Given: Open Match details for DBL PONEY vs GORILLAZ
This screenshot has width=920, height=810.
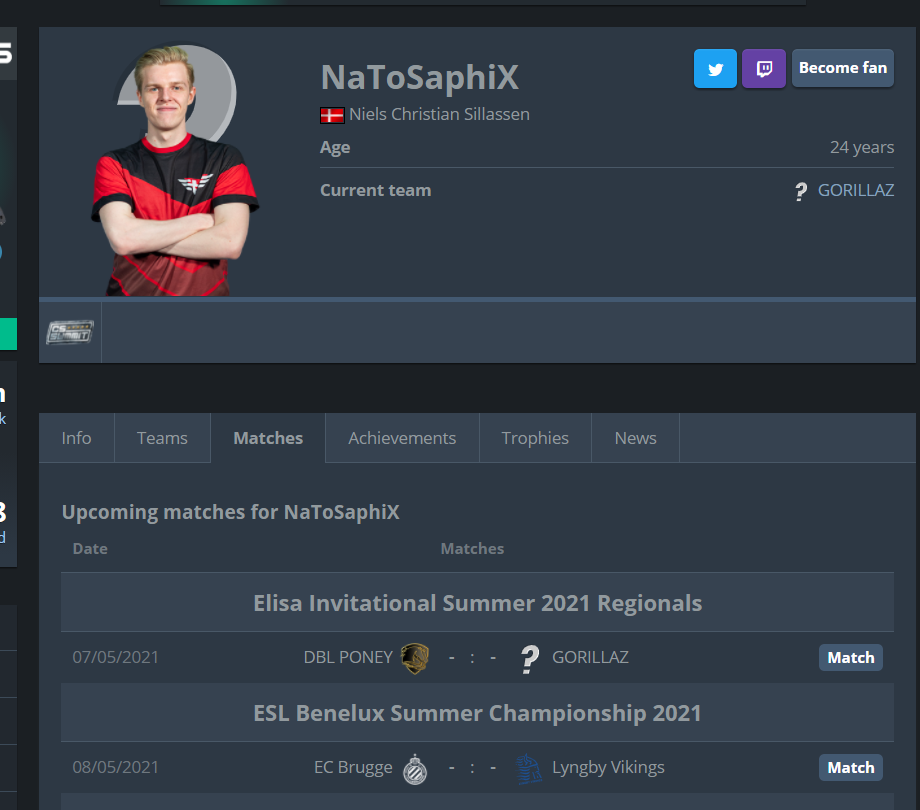Looking at the screenshot, I should point(850,658).
